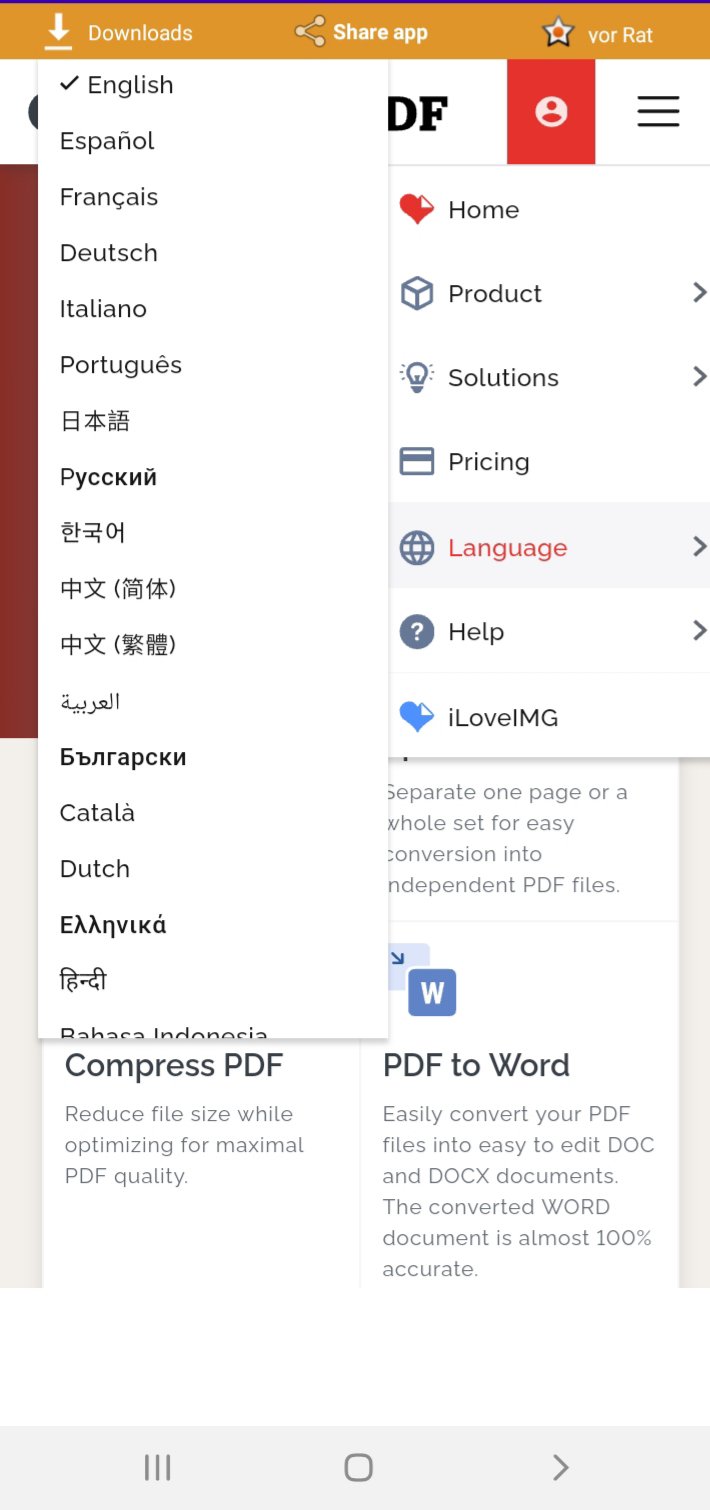Choose Русский from language list
This screenshot has width=710, height=1510.
[x=213, y=477]
